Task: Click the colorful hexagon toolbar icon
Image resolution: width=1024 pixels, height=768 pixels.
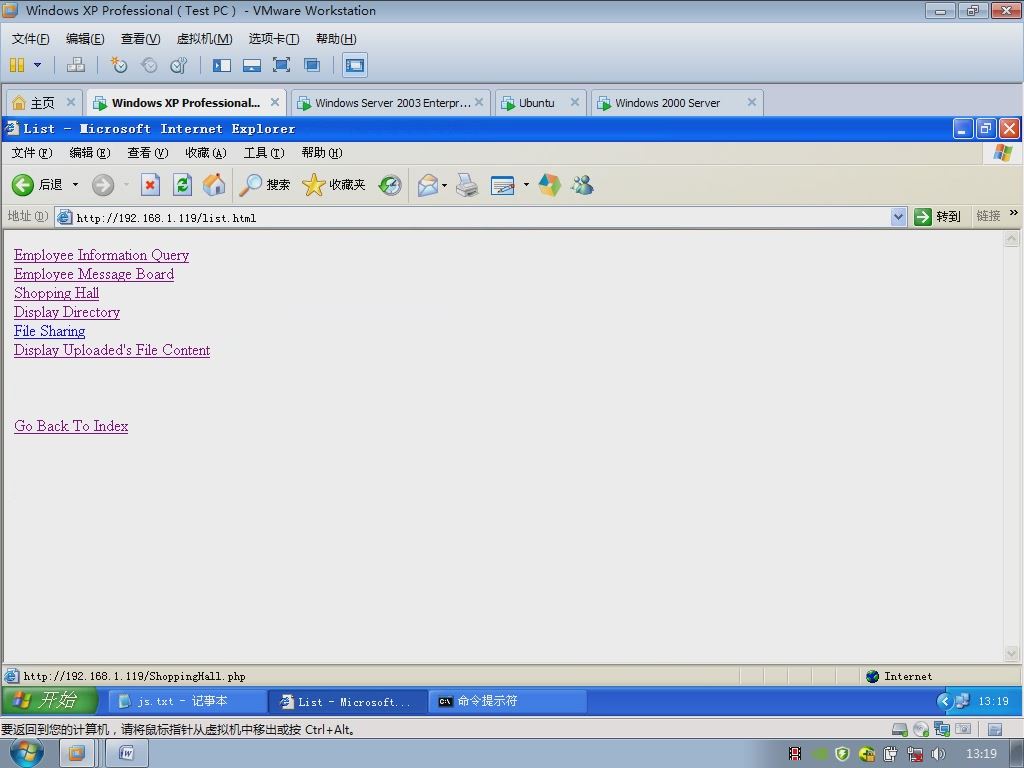Action: point(549,185)
